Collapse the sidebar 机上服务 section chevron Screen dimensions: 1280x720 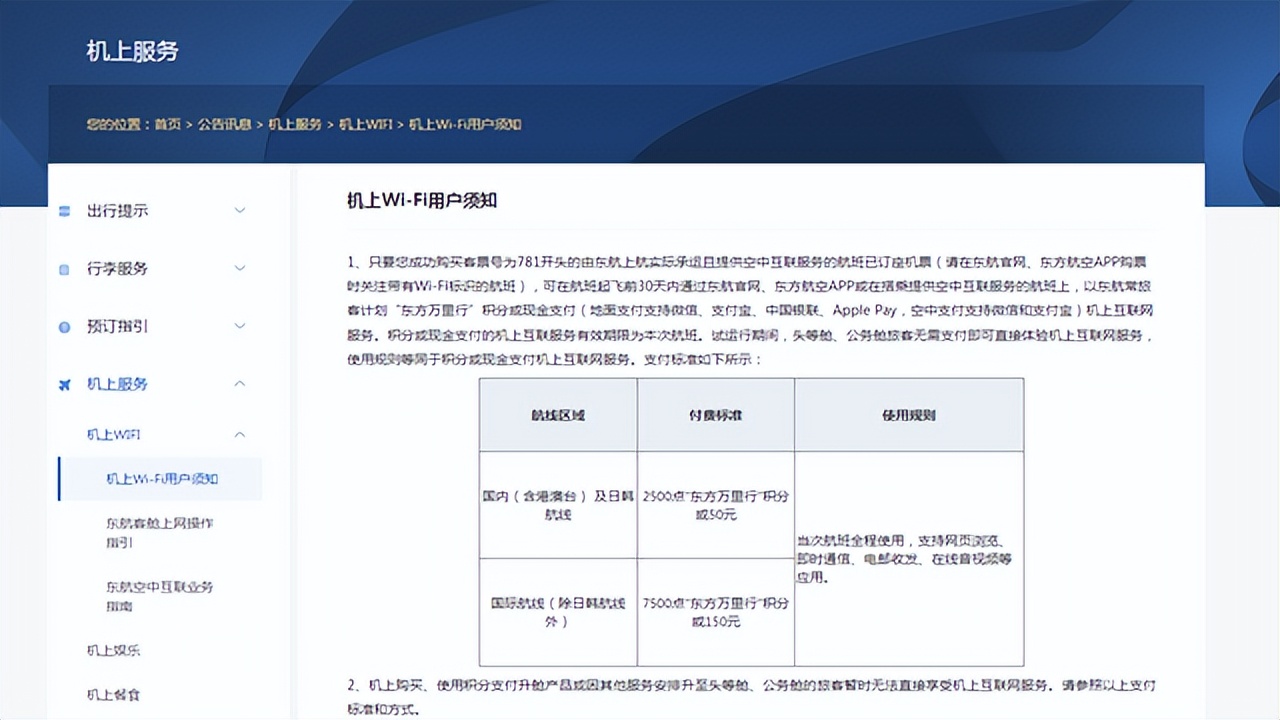coord(240,384)
